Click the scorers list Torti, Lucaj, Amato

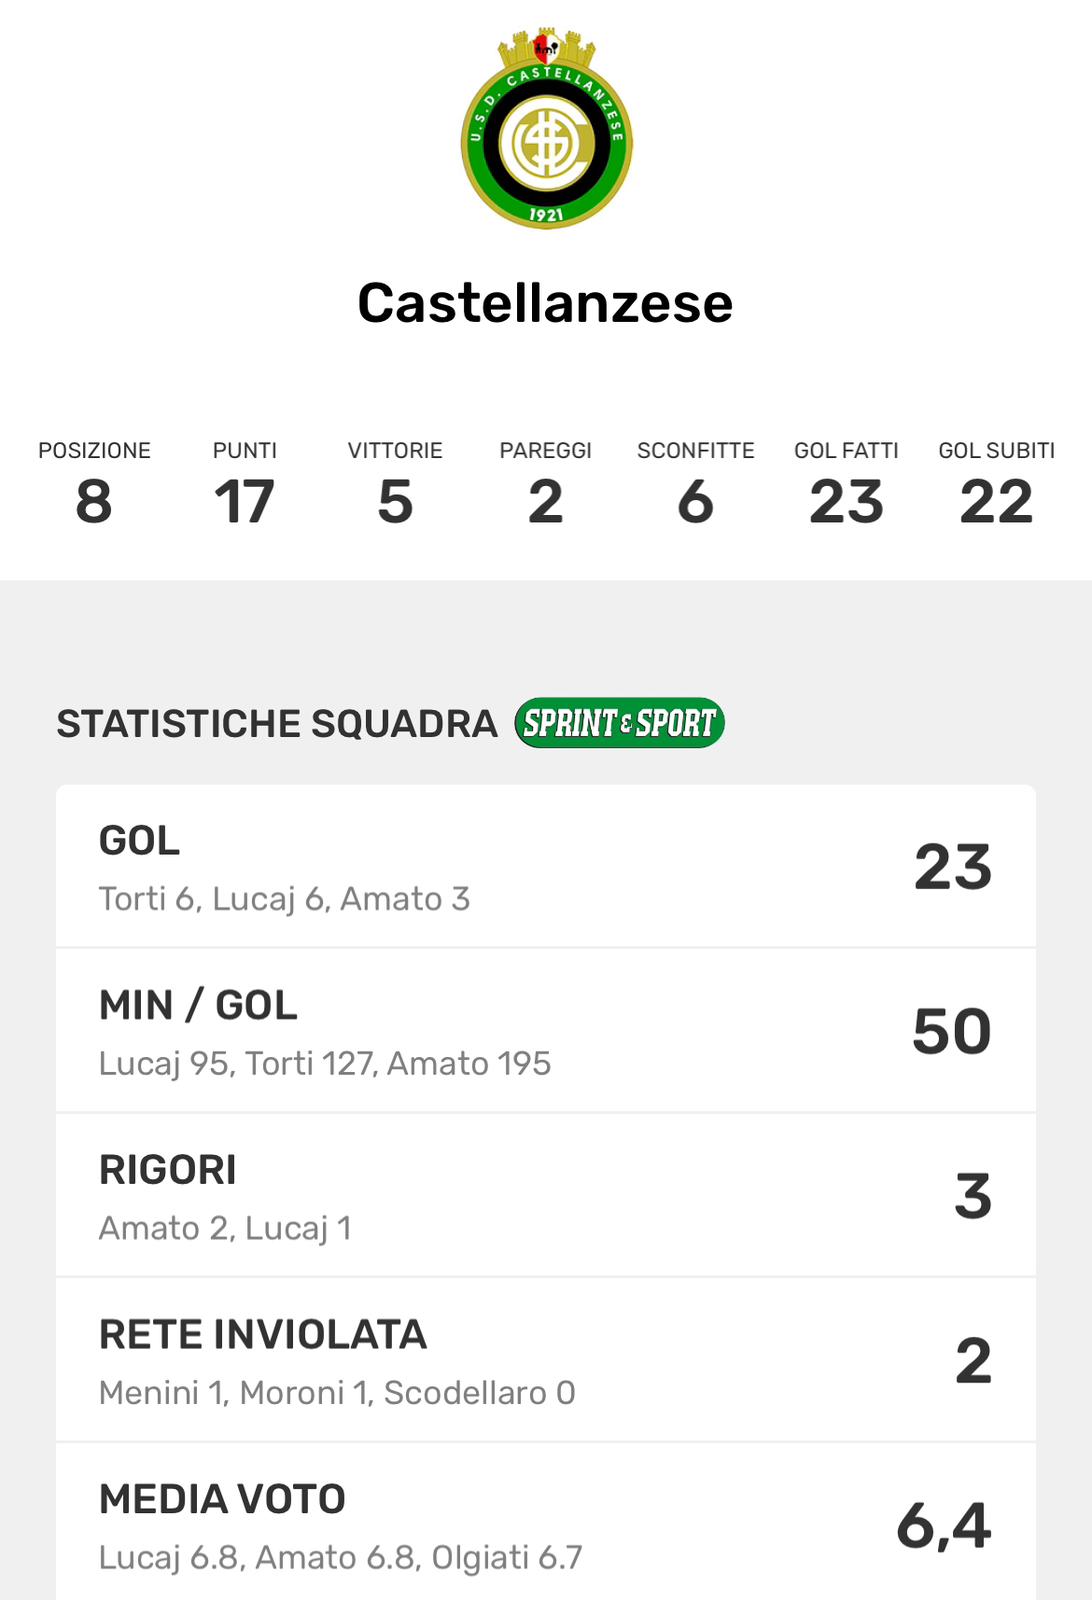point(284,899)
